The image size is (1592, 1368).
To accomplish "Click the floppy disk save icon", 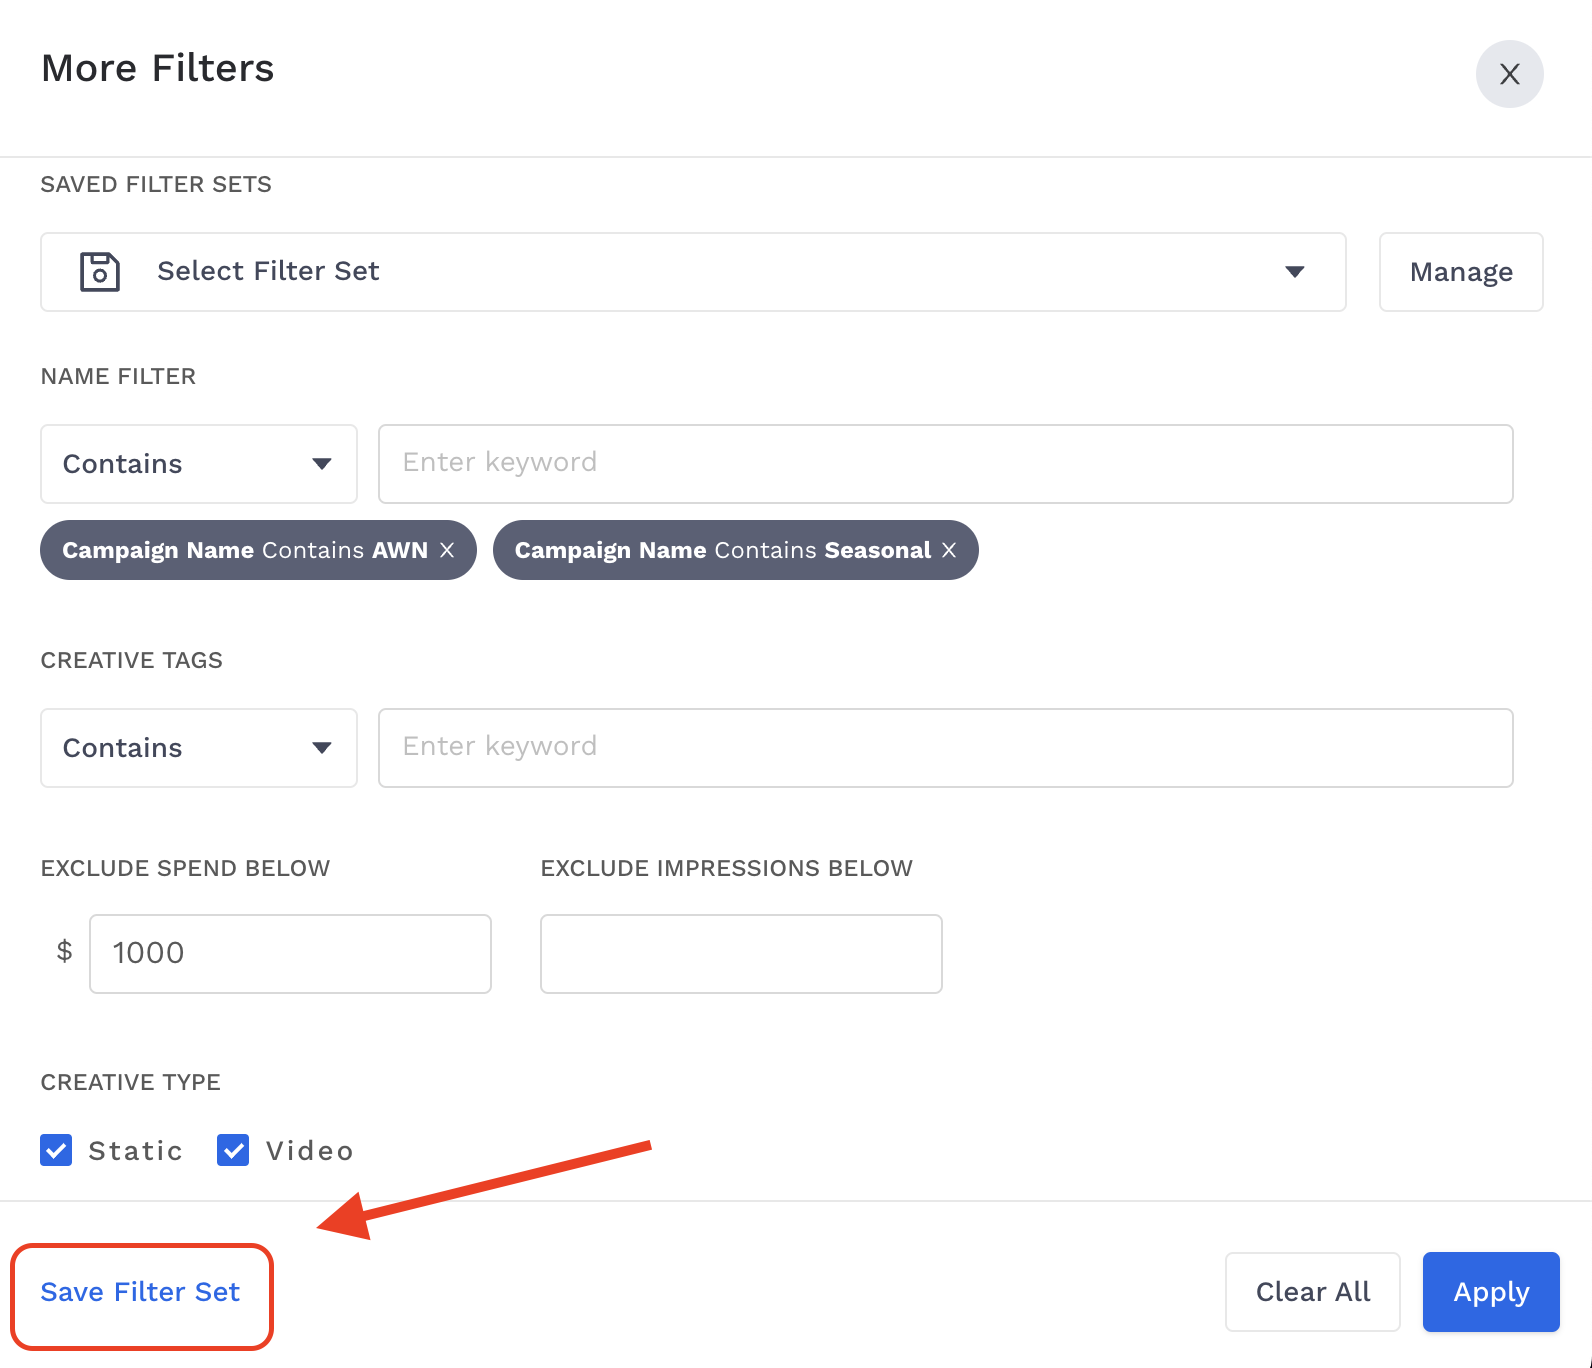I will tap(100, 272).
